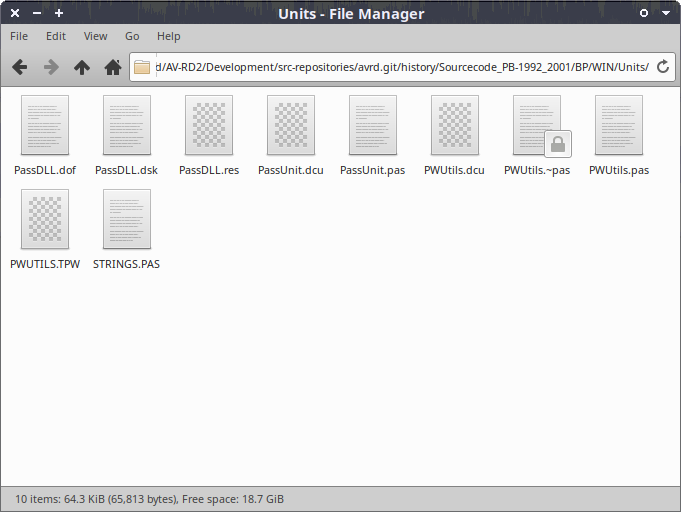Go back to the previous folder
This screenshot has width=681, height=512.
click(19, 67)
